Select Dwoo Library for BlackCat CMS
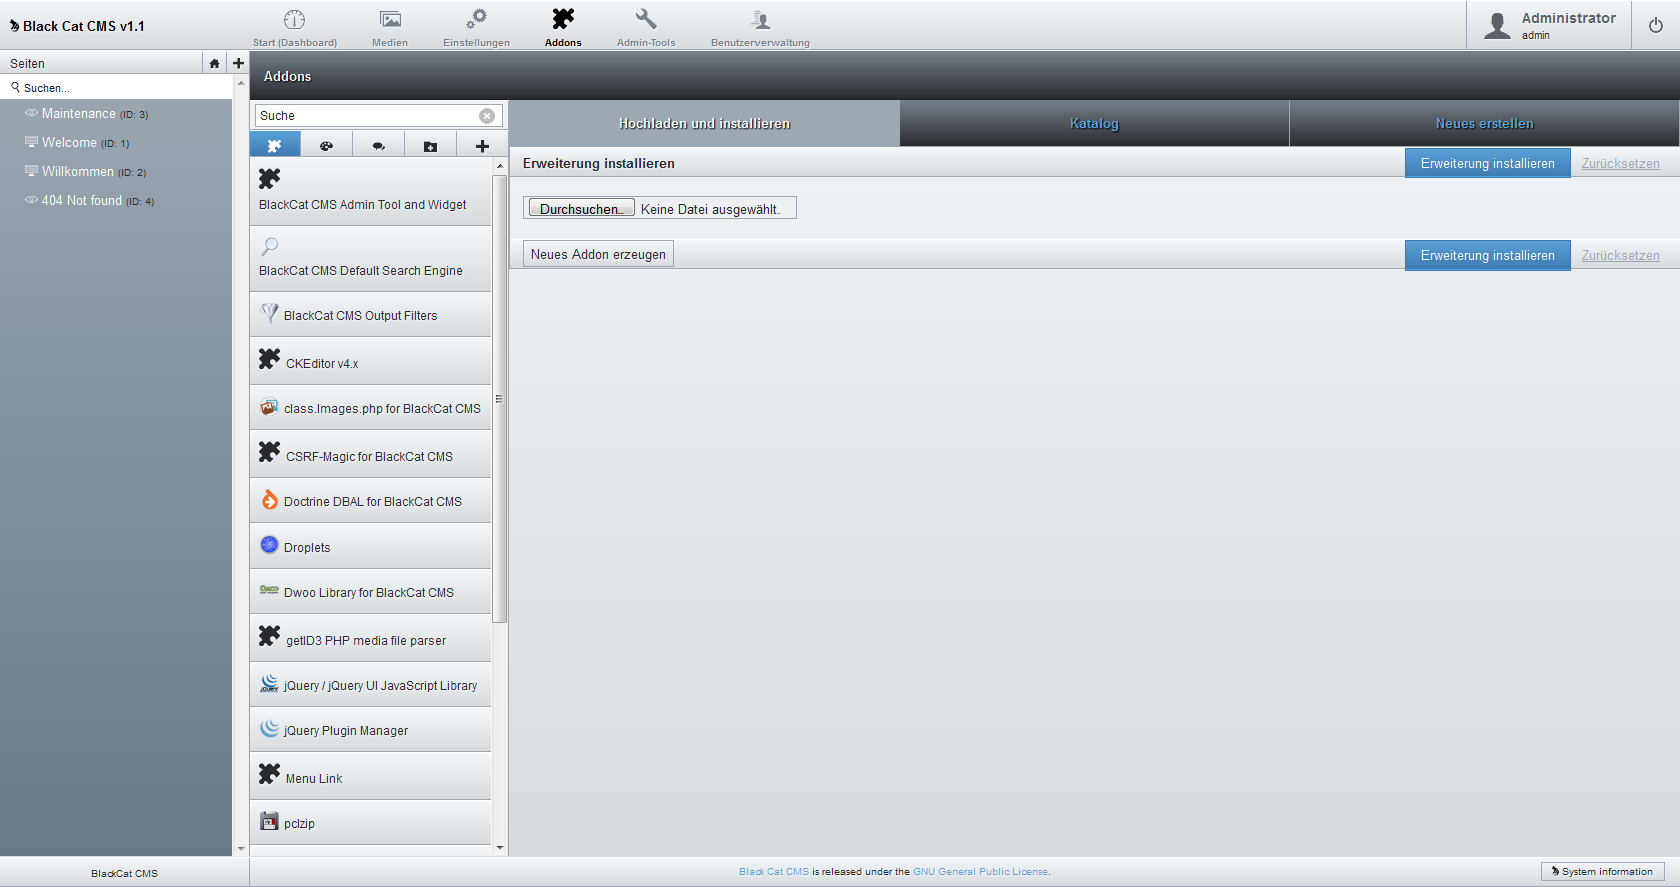This screenshot has width=1680, height=887. [x=370, y=592]
